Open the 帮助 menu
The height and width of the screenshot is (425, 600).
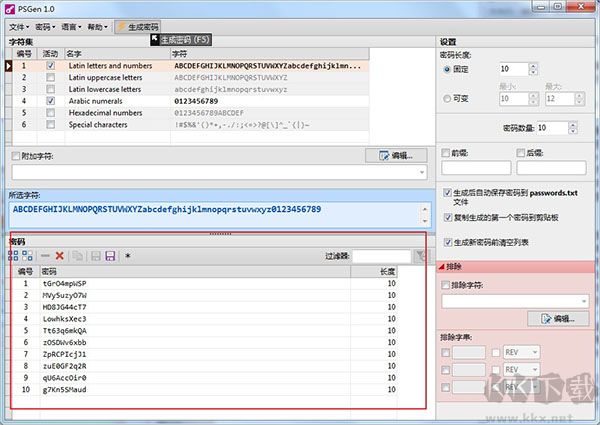[x=97, y=27]
